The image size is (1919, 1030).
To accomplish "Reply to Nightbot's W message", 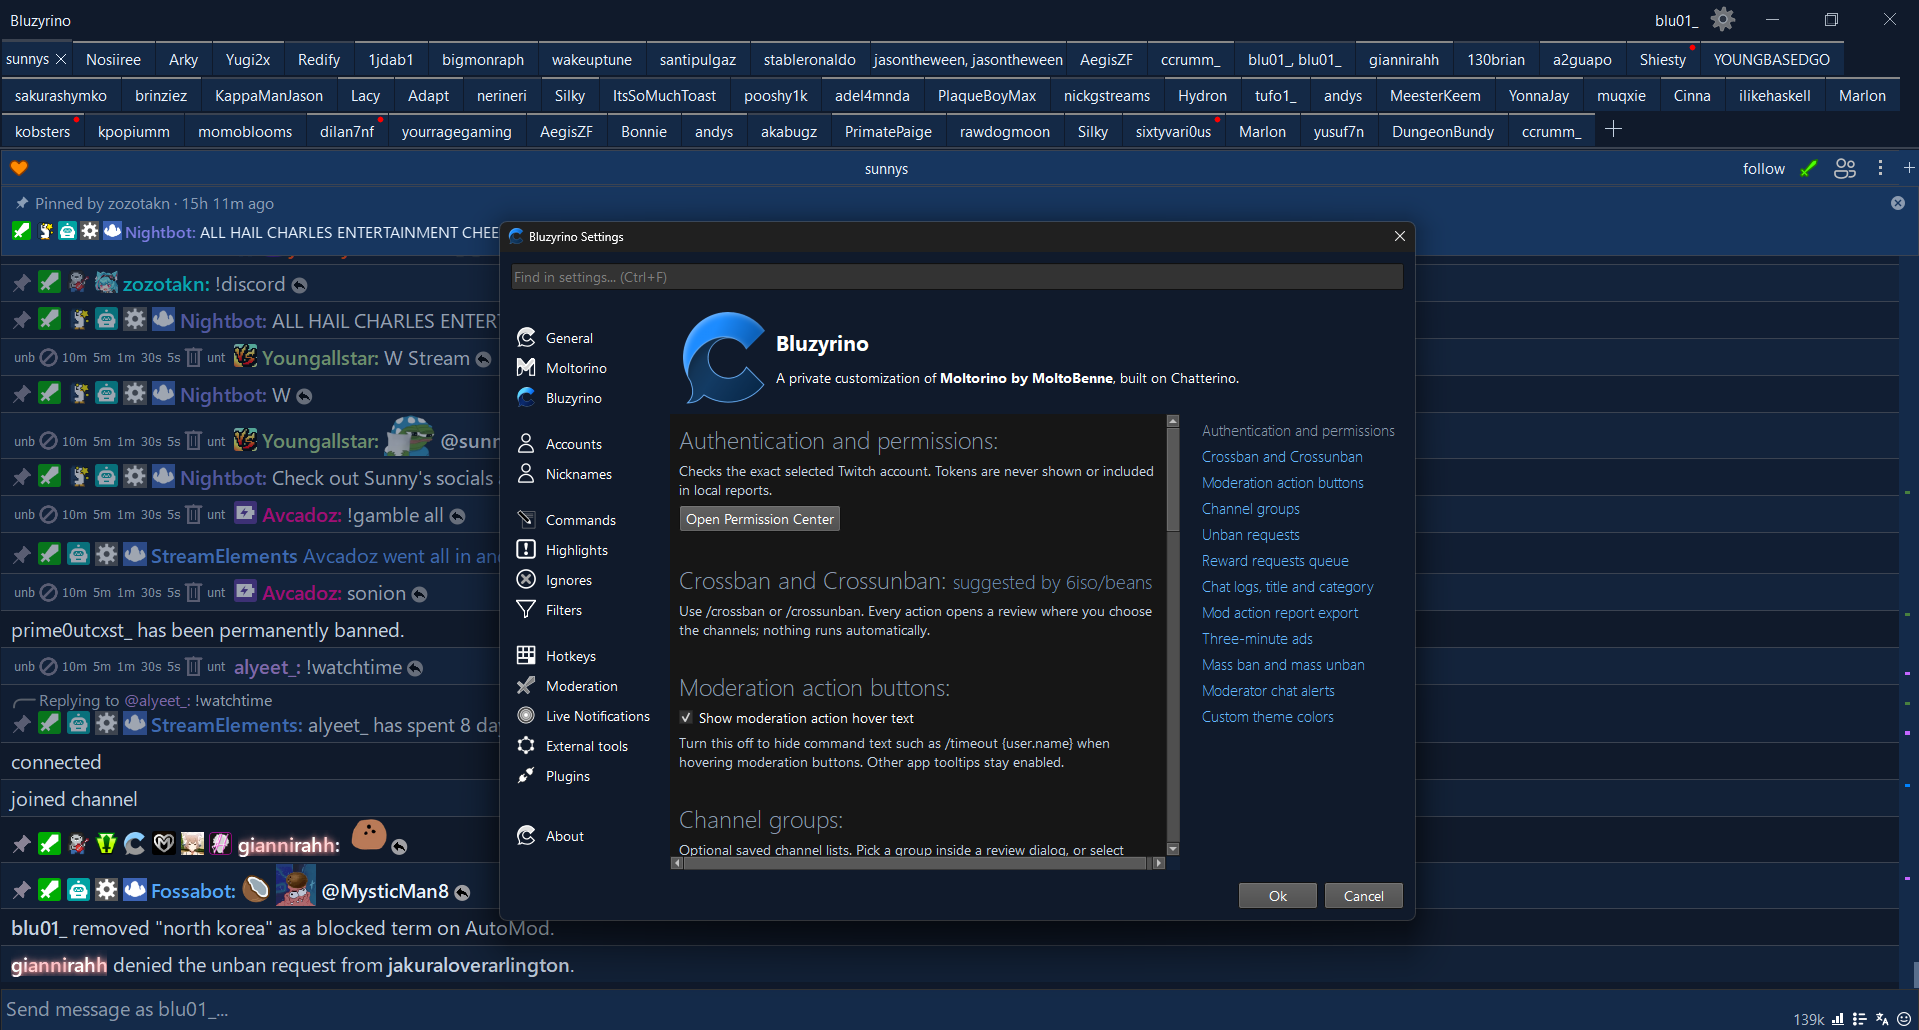I will pos(305,396).
